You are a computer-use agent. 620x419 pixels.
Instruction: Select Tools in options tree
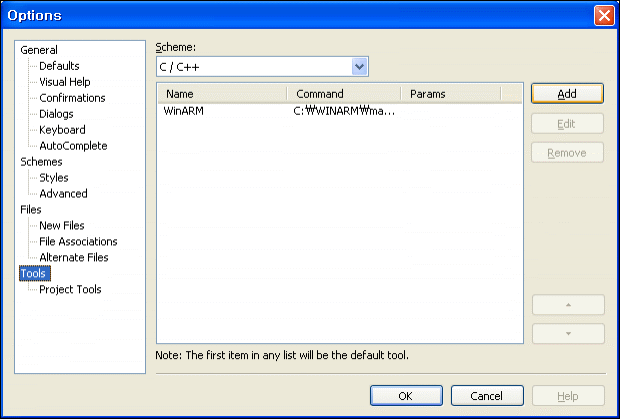click(x=33, y=273)
